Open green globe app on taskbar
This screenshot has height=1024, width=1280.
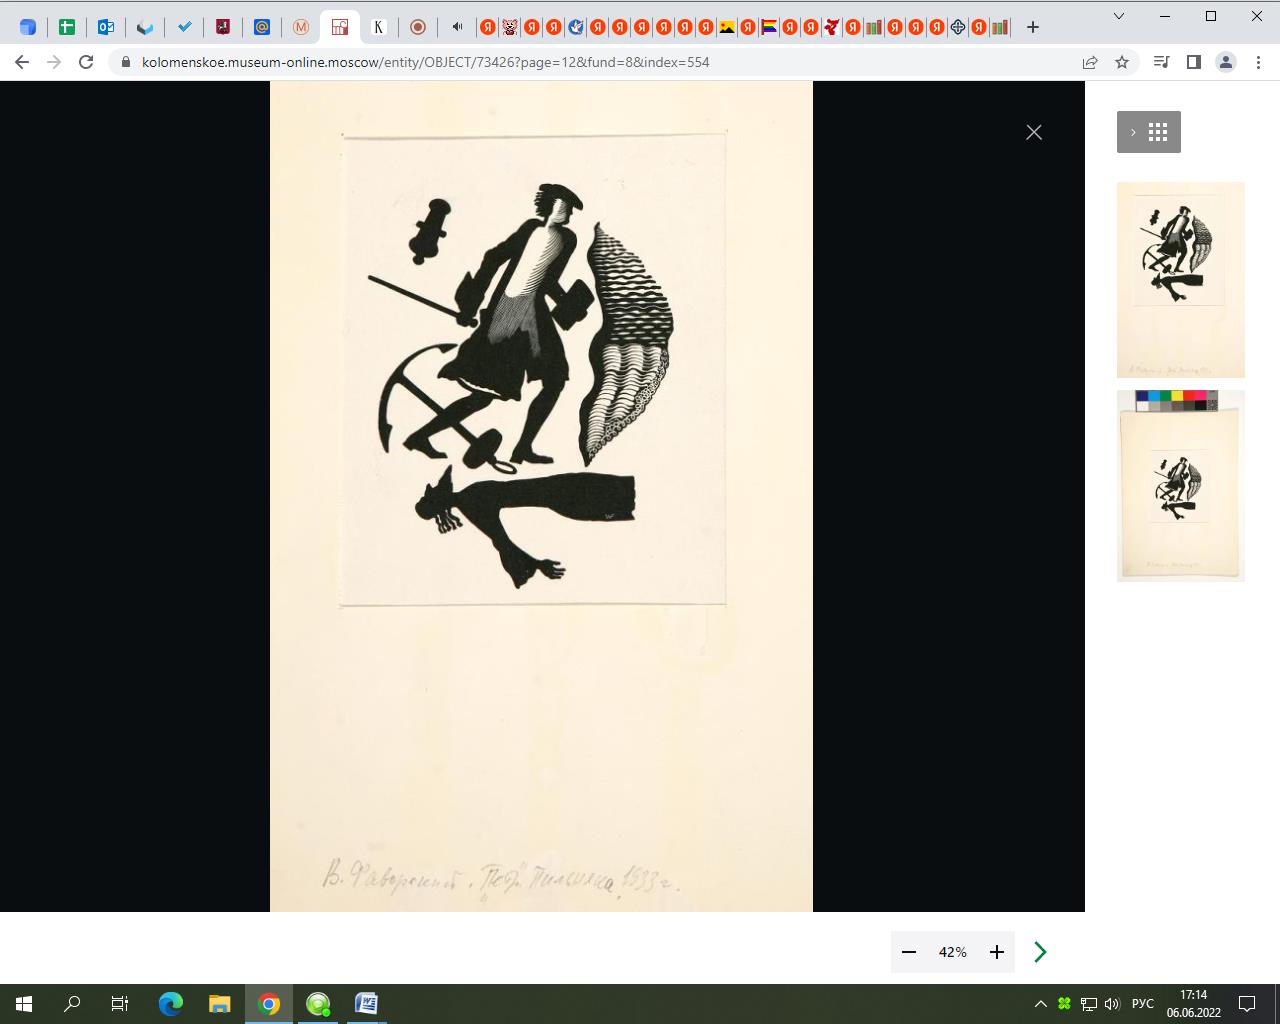(x=318, y=1004)
